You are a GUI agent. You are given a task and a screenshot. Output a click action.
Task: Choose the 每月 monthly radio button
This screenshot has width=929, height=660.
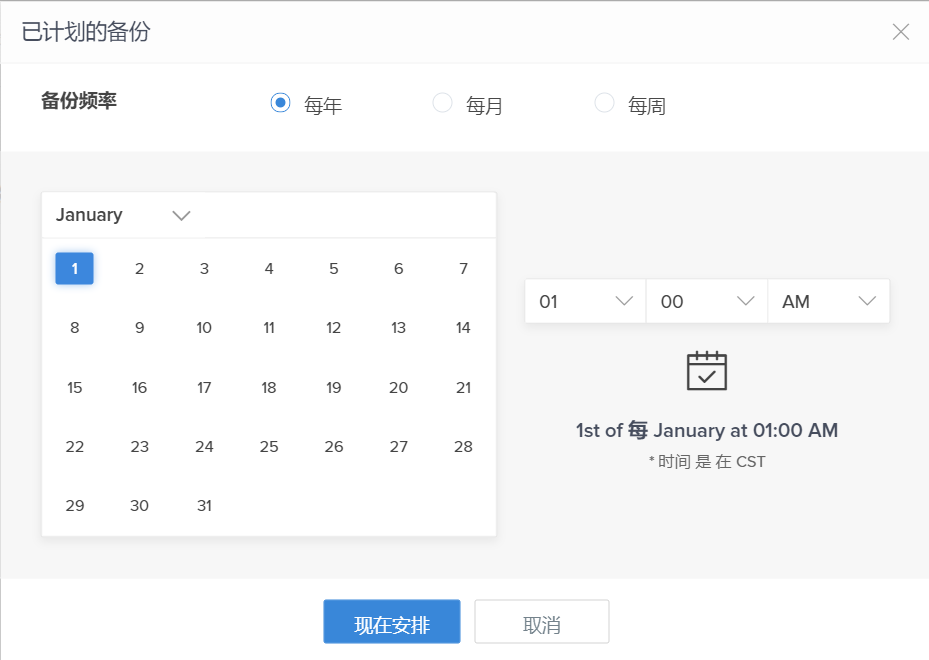442,103
